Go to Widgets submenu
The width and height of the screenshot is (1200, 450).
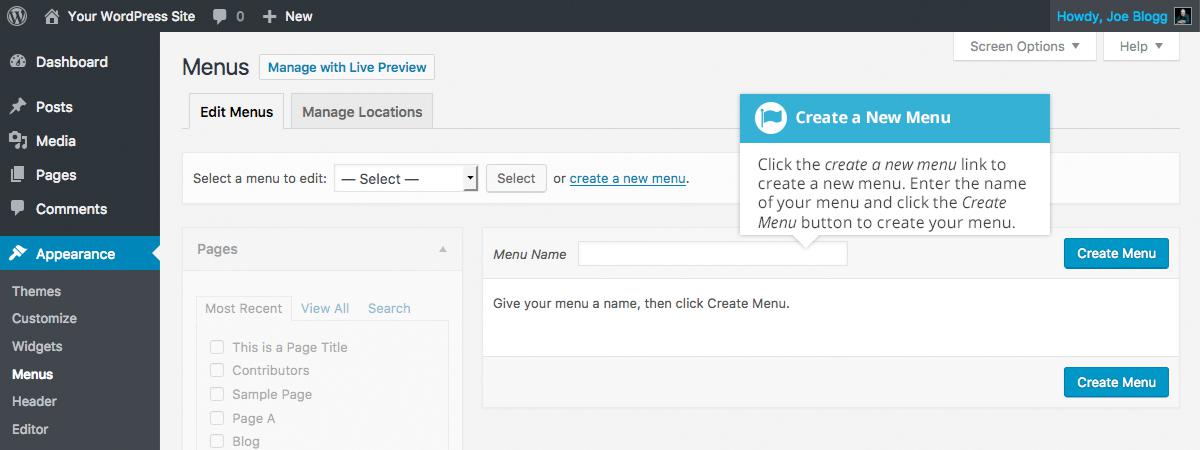tap(37, 346)
